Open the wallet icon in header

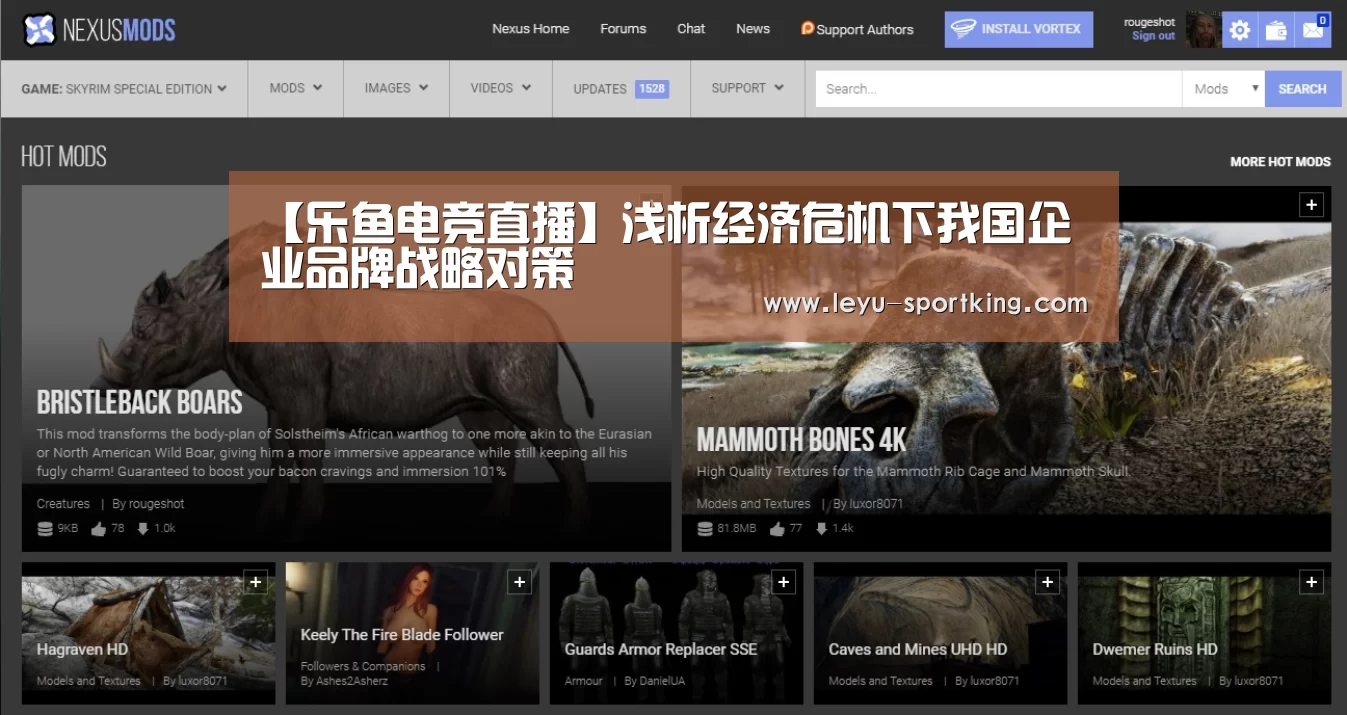(1276, 30)
